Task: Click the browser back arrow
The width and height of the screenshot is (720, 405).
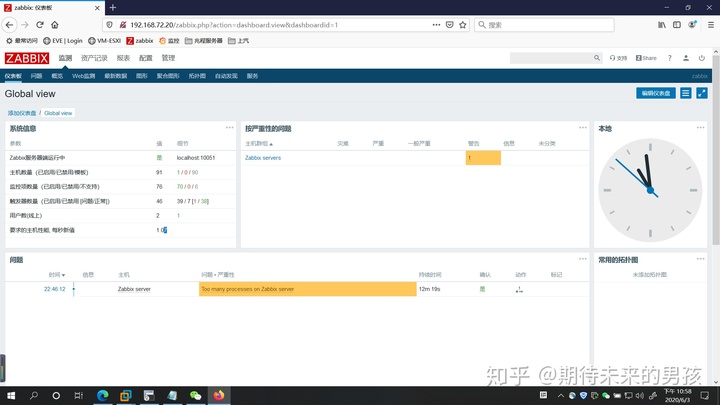Action: coord(10,25)
